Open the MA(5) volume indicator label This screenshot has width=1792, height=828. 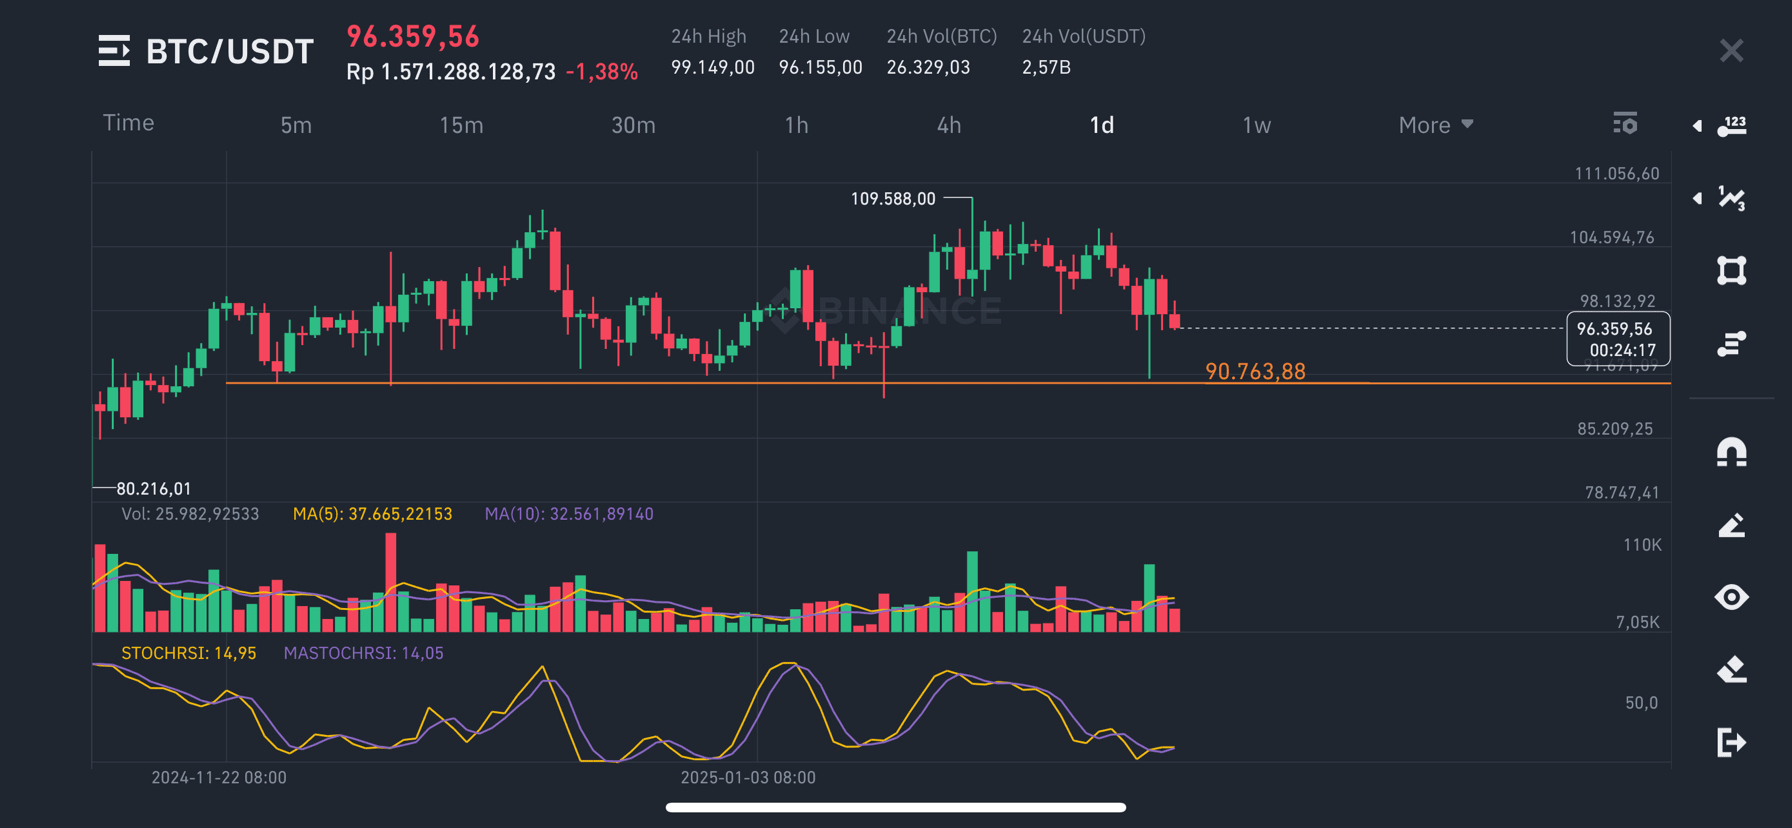tap(372, 514)
